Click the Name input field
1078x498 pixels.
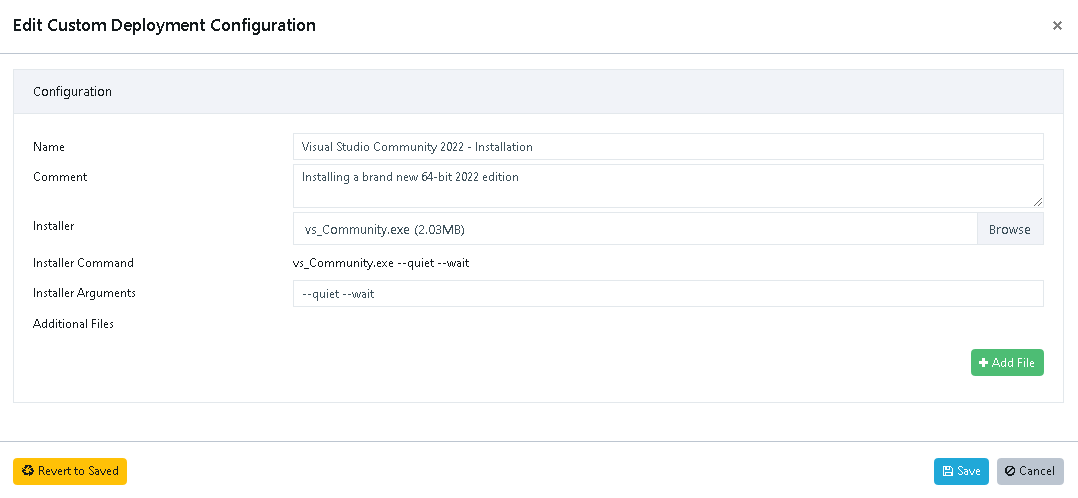[668, 147]
